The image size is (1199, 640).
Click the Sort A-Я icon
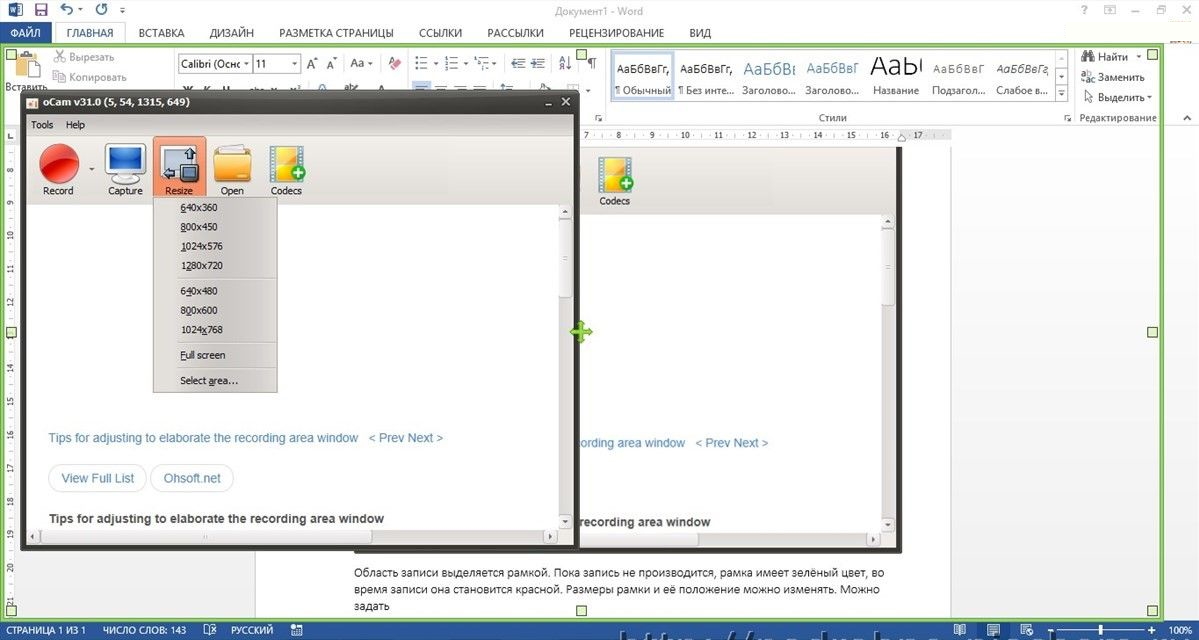pos(565,63)
